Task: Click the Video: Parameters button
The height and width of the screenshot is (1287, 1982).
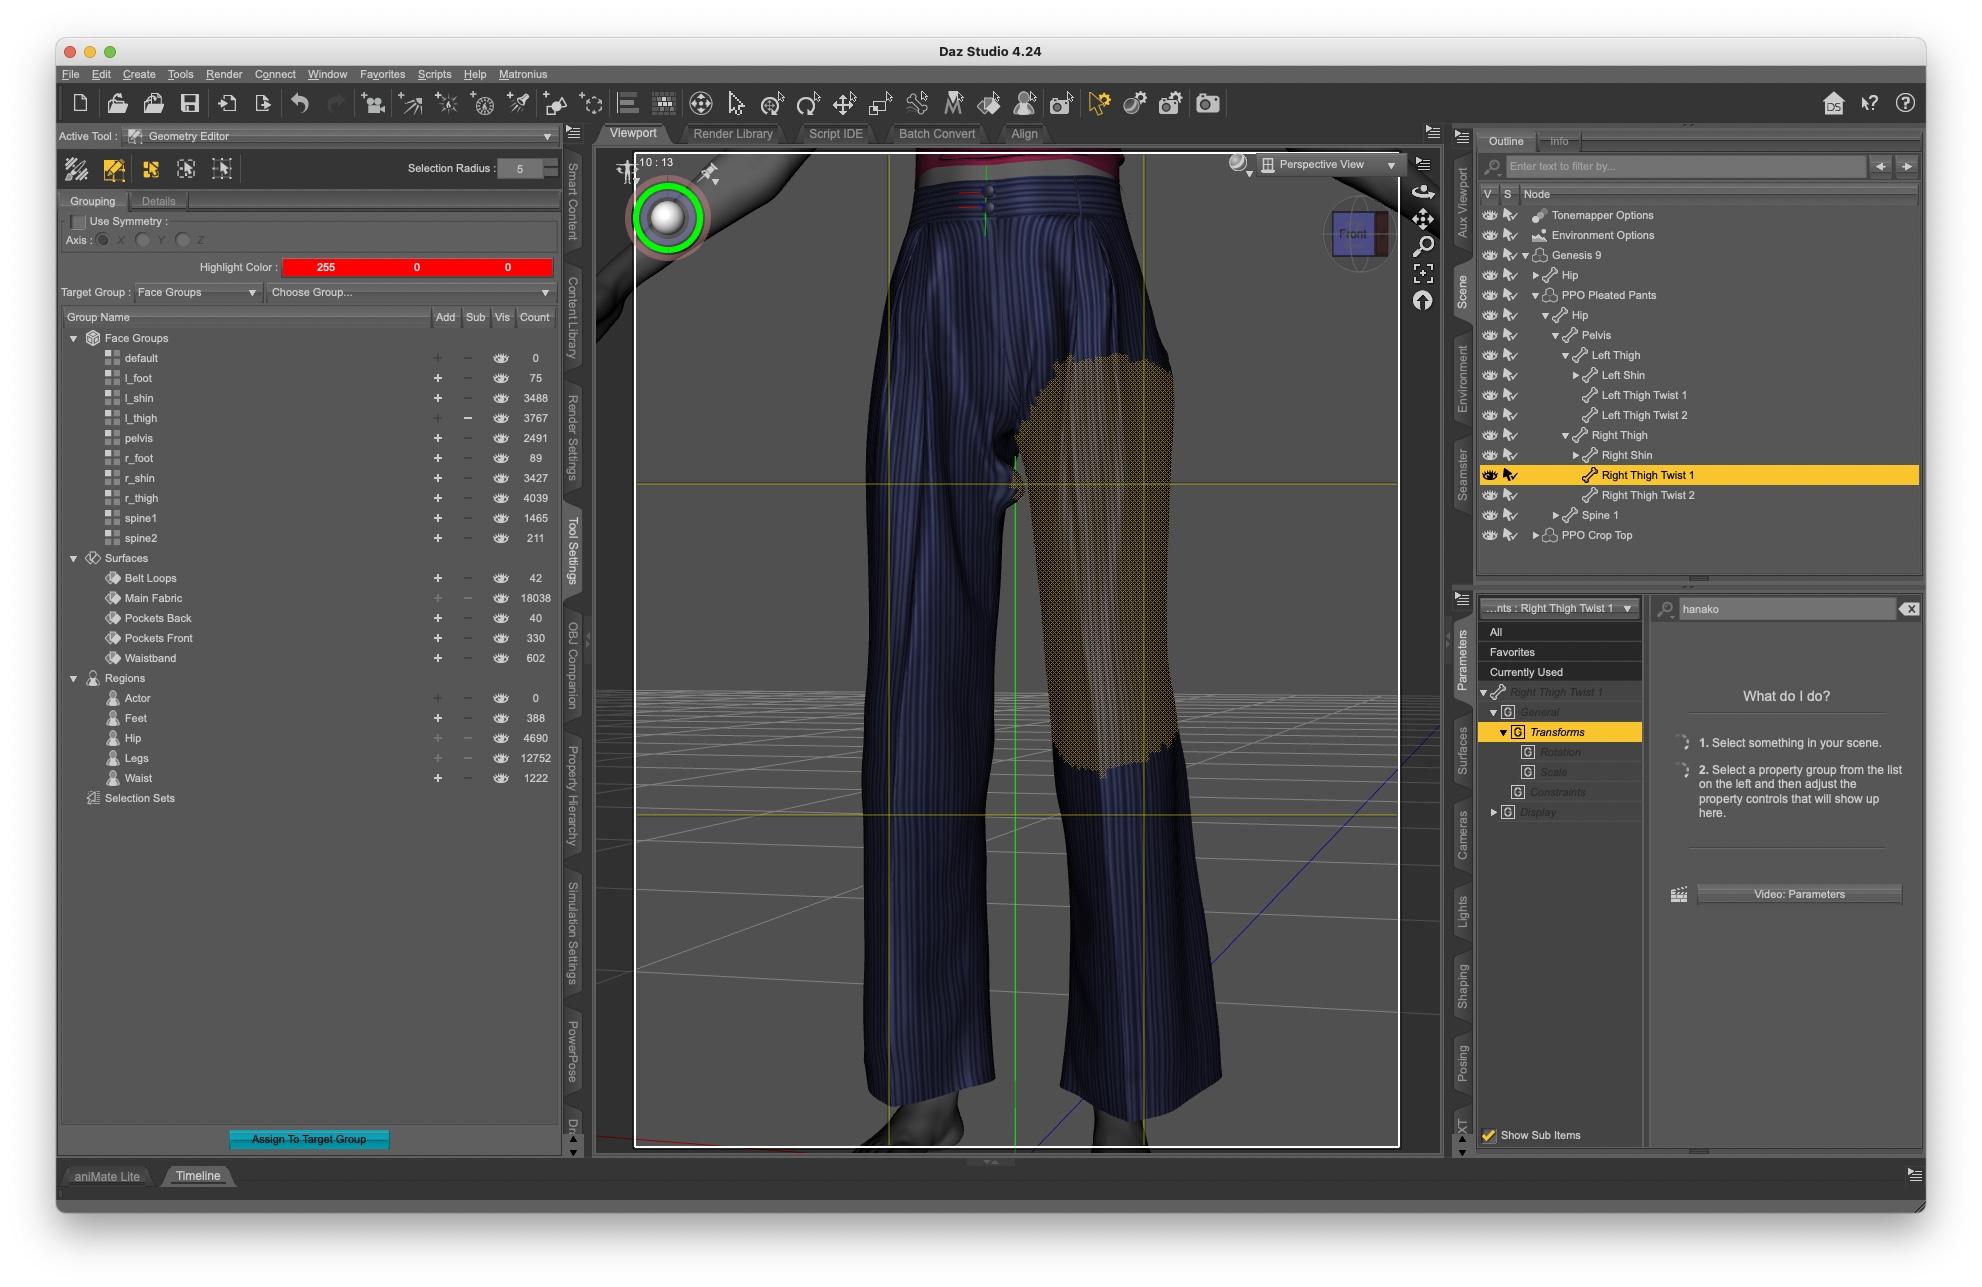Action: pyautogui.click(x=1798, y=894)
